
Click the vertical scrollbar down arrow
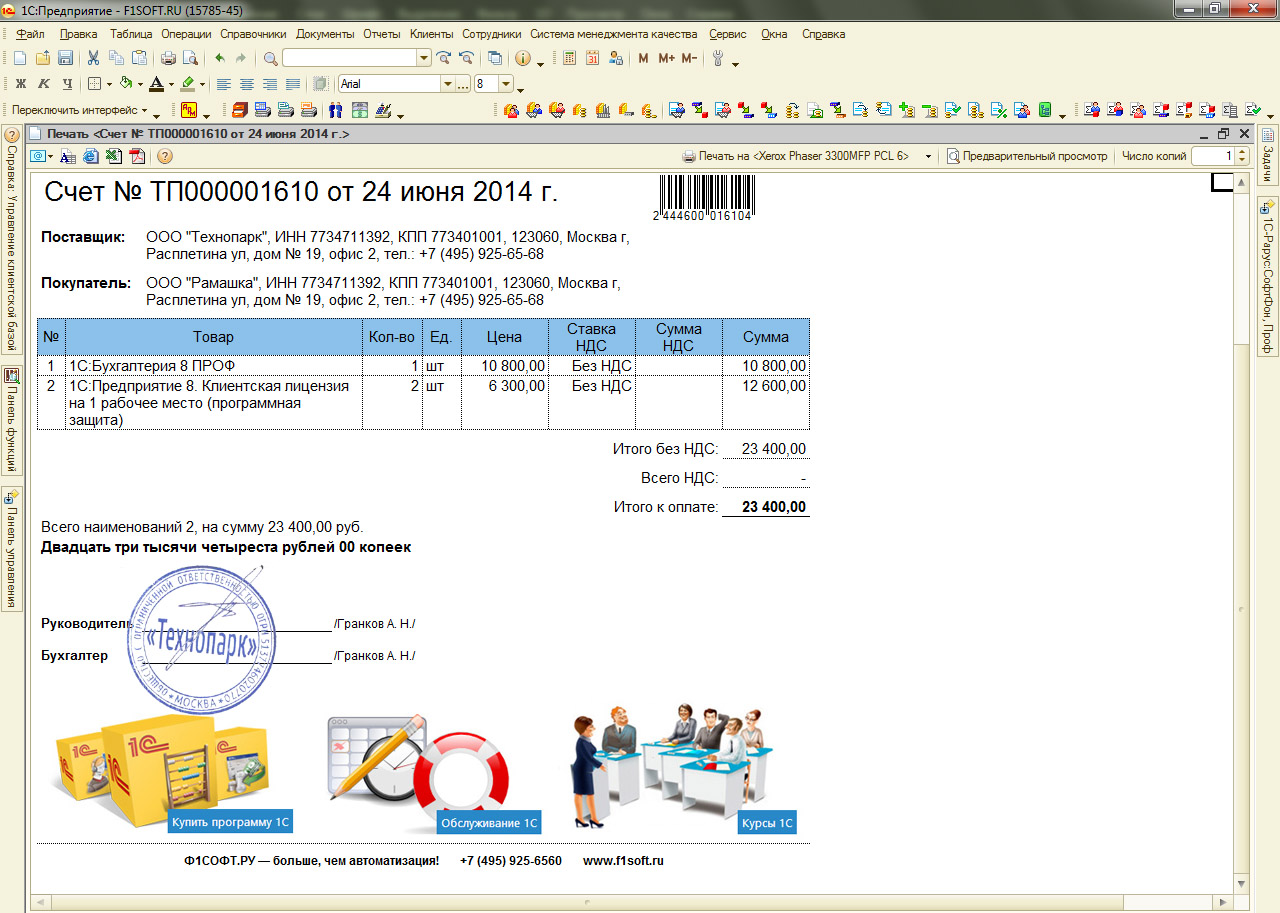(x=1241, y=884)
